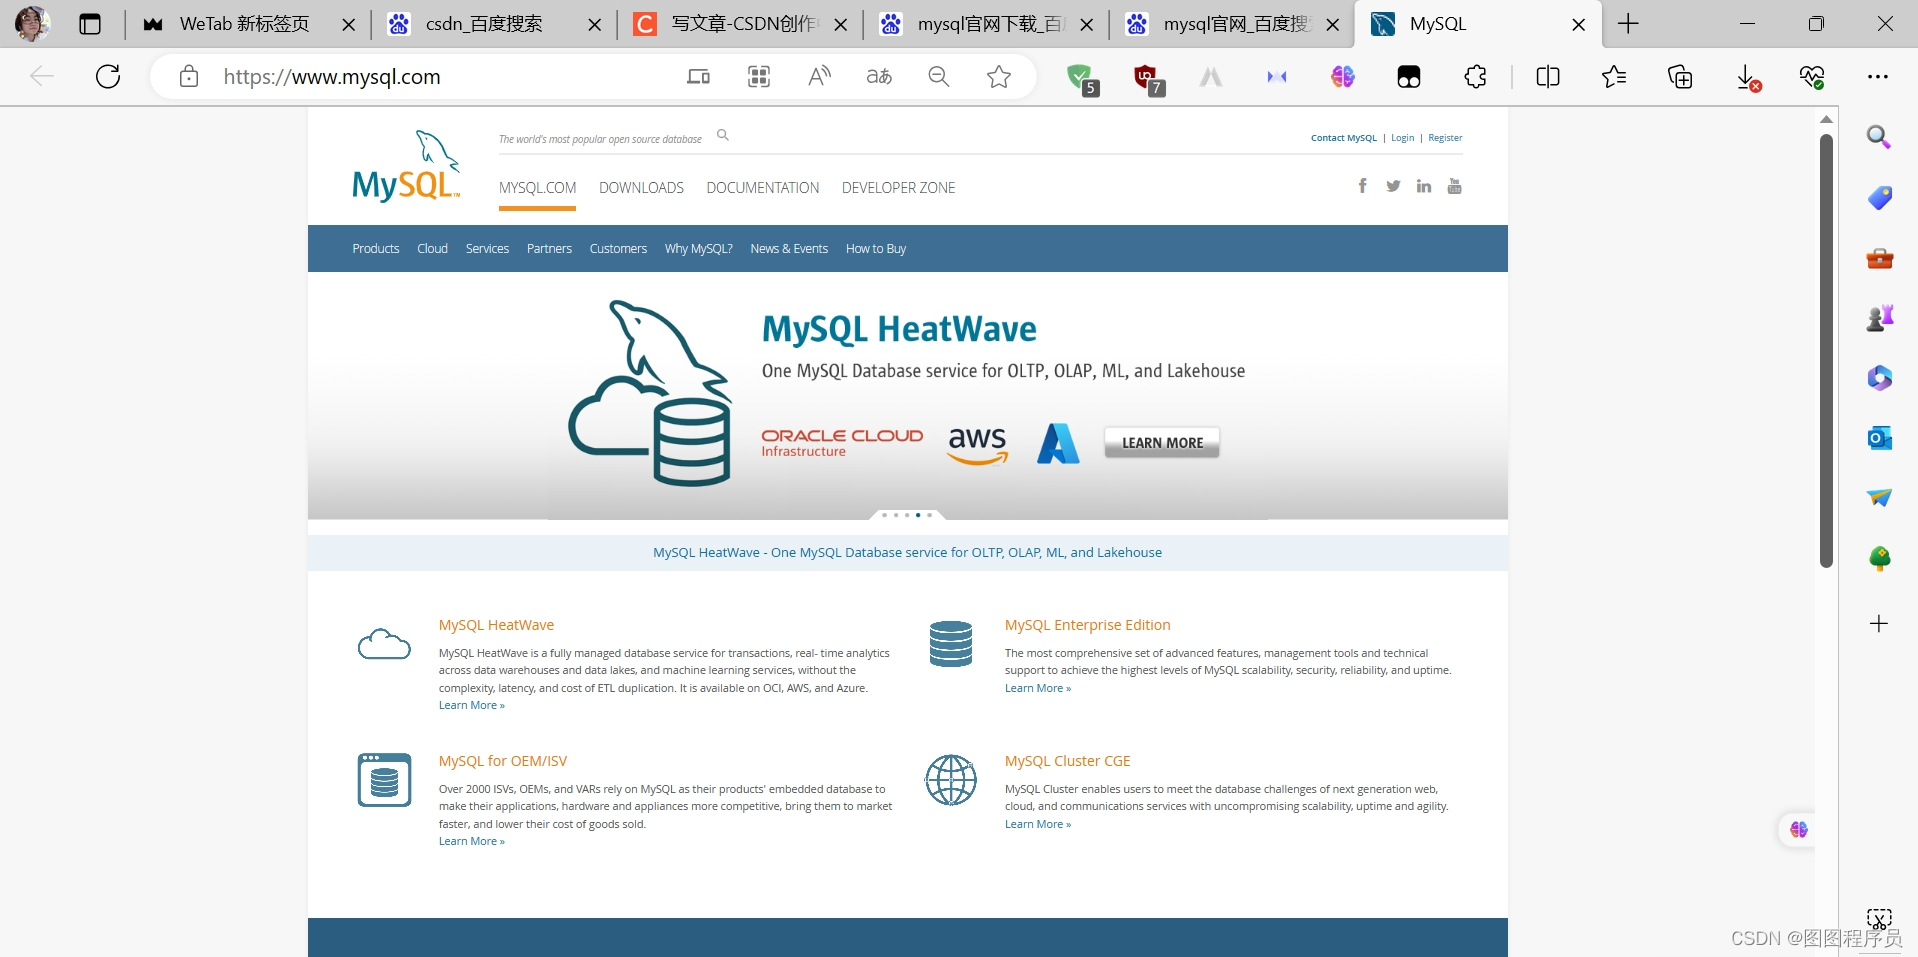This screenshot has width=1918, height=957.
Task: Click the Login link
Action: point(1402,138)
